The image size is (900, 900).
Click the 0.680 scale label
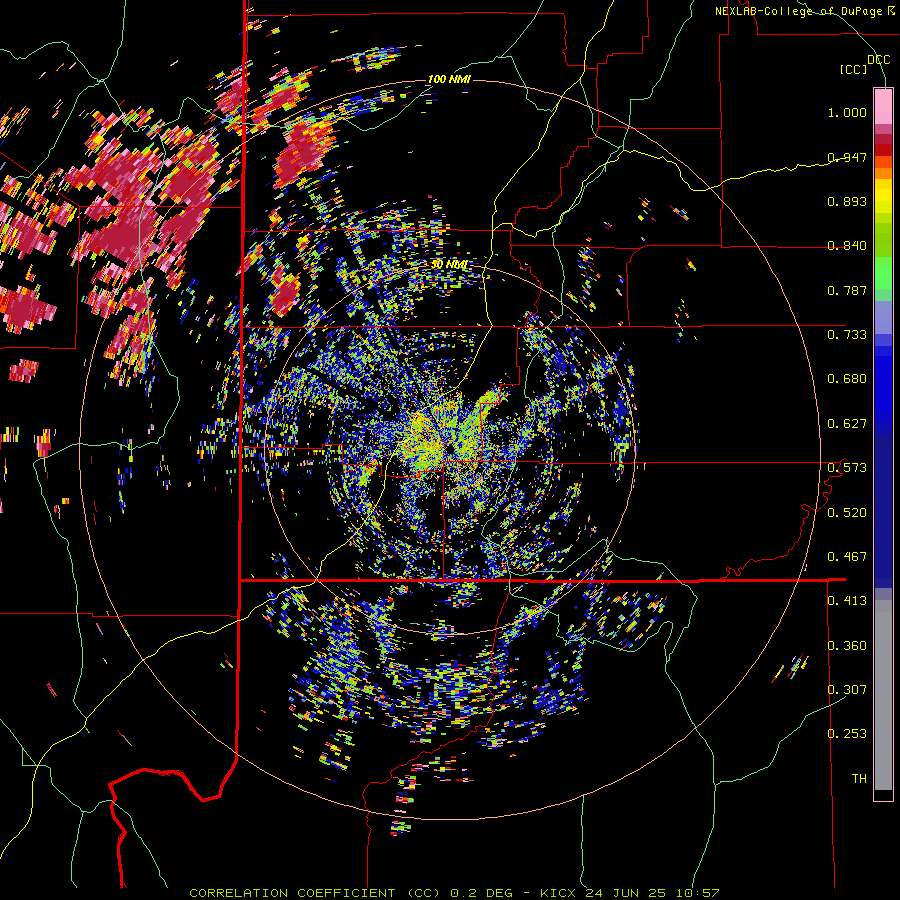coord(847,379)
